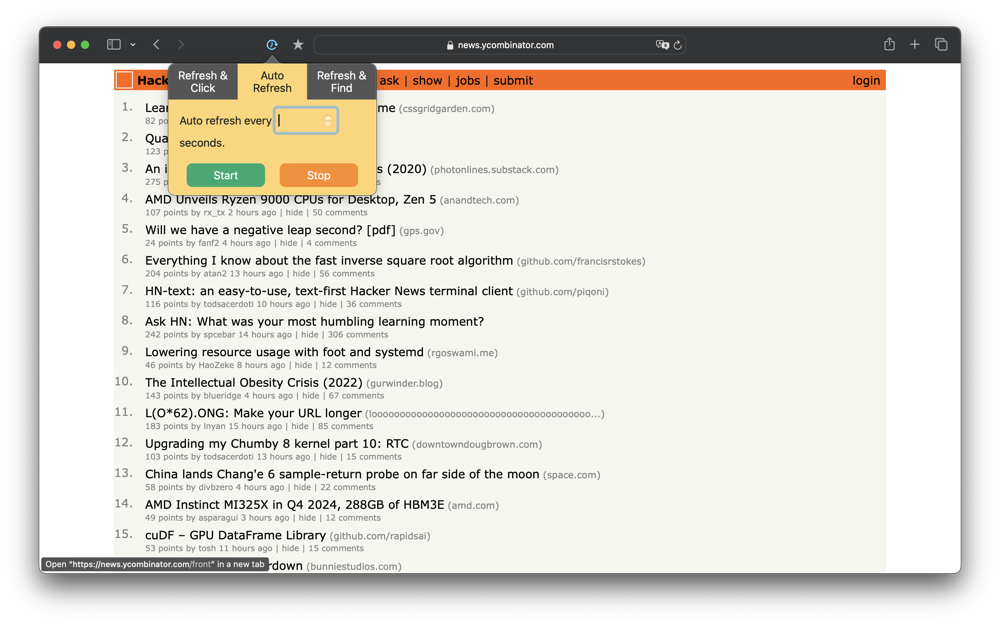
Task: Open AMD Instinct MI325X story
Action: click(294, 505)
